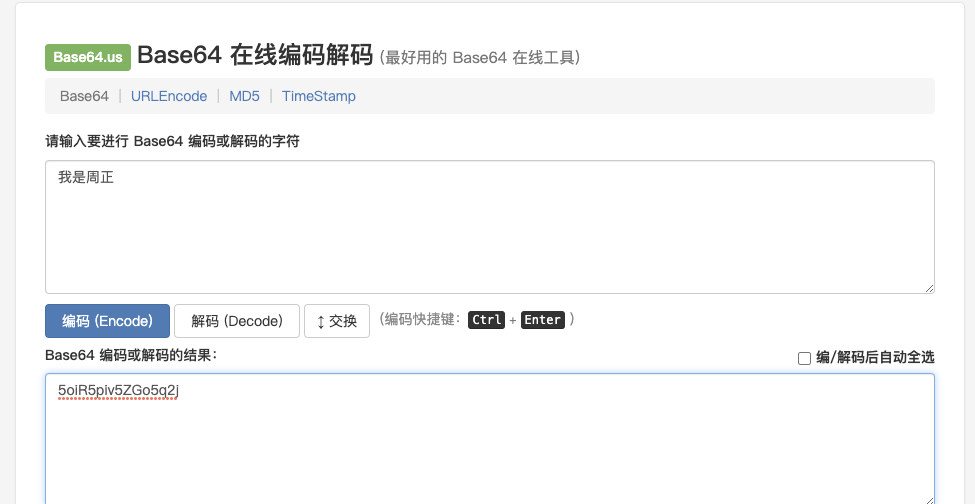Open the TimeStamp tool link
Image resolution: width=975 pixels, height=504 pixels.
(x=318, y=96)
